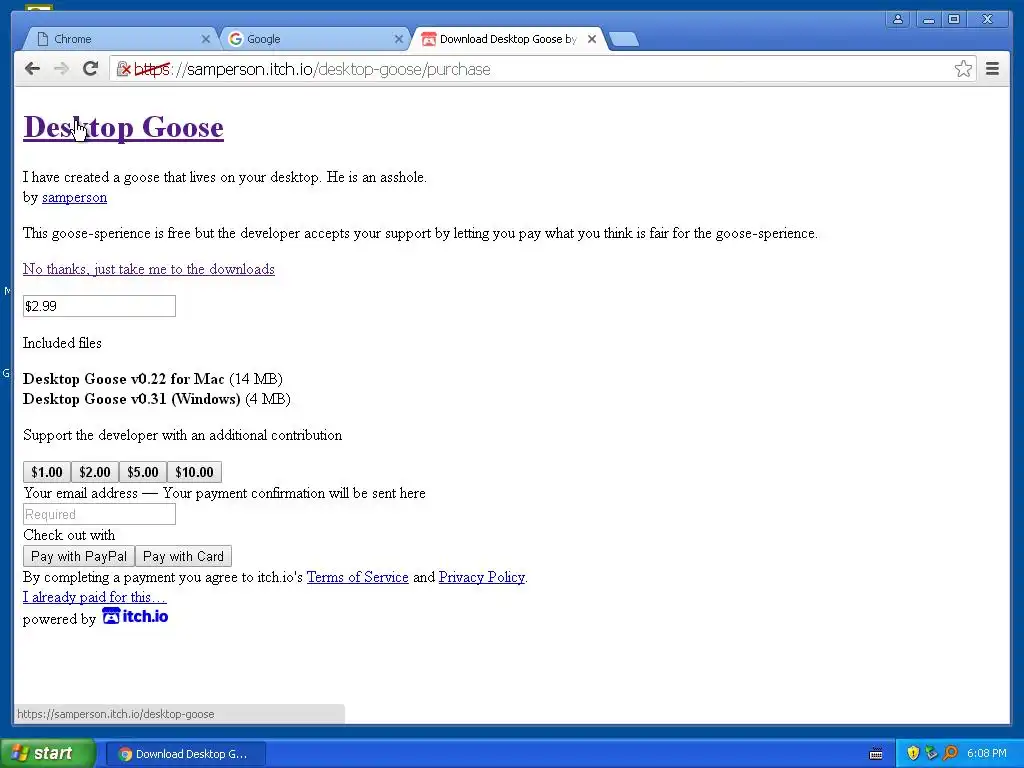Screen dimensions: 1024x768
Task: Maximize the Chrome window
Action: coord(954,20)
